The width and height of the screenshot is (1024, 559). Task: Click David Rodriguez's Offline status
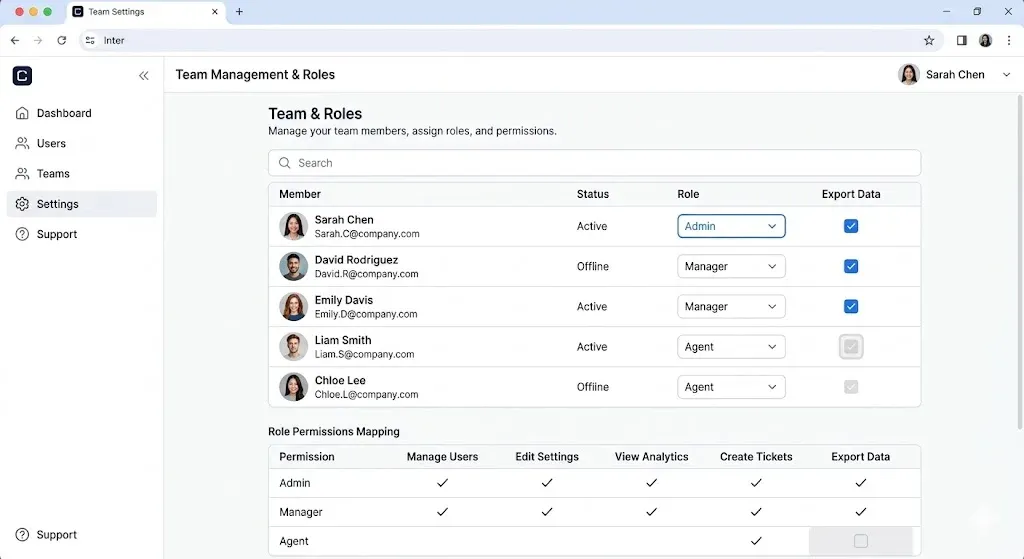592,266
